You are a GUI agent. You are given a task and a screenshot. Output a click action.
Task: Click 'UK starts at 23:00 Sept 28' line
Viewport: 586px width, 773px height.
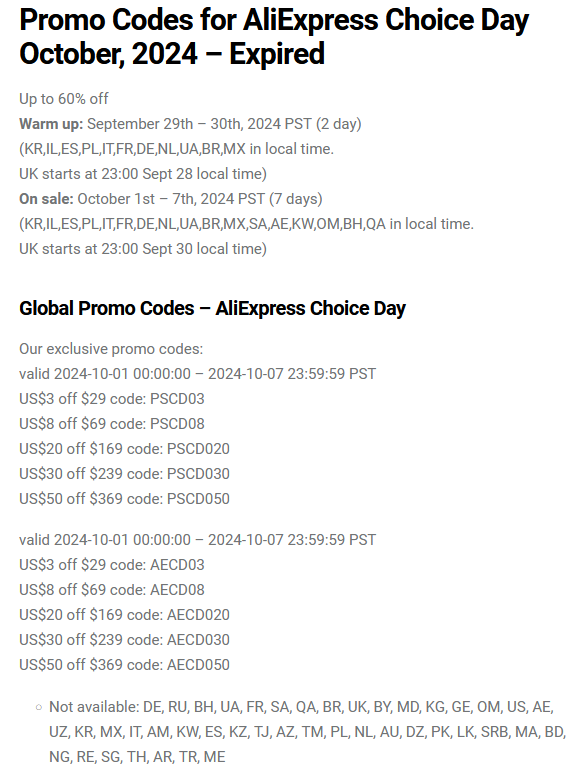(x=143, y=174)
